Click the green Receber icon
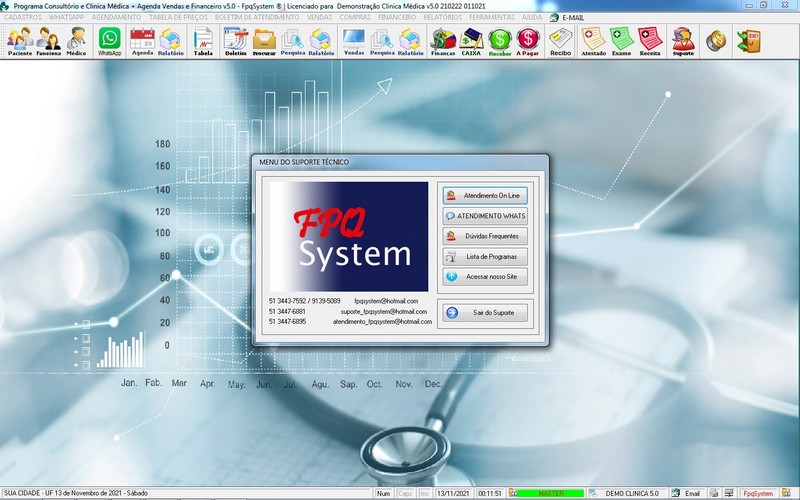 coord(499,41)
